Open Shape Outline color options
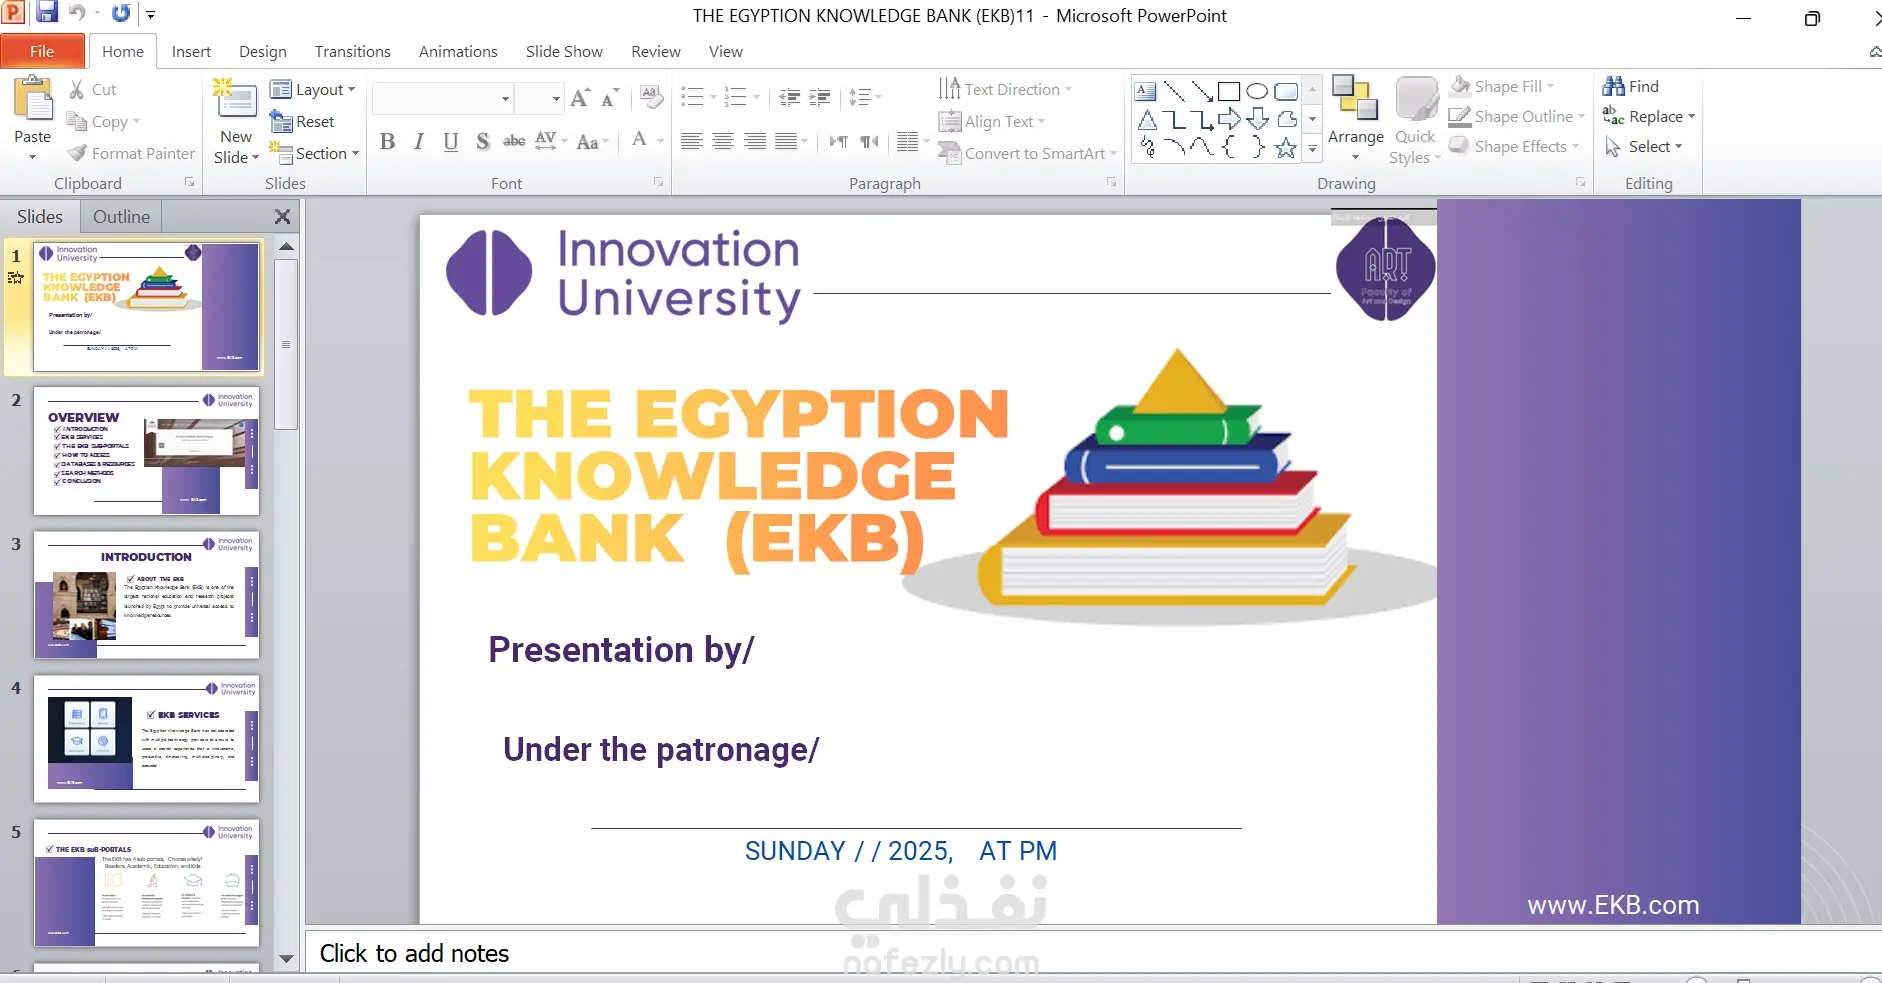This screenshot has height=983, width=1882. [1517, 116]
